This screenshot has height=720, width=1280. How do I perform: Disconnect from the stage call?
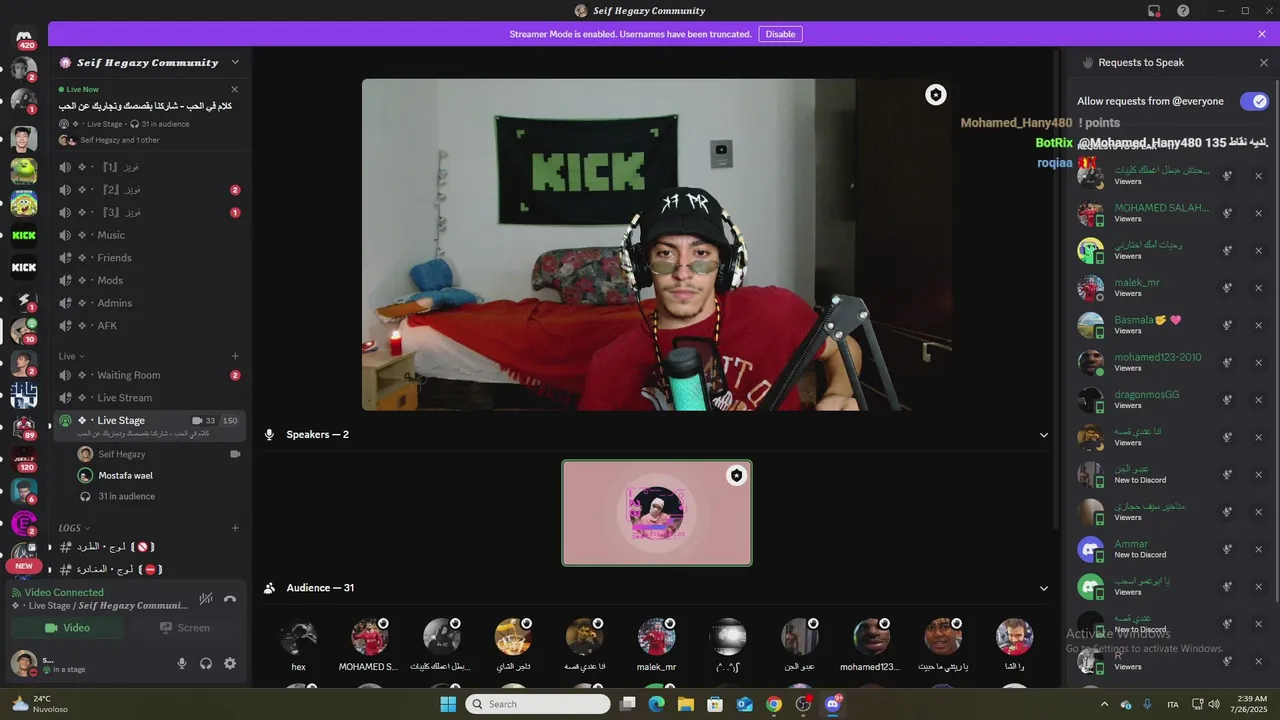[230, 599]
